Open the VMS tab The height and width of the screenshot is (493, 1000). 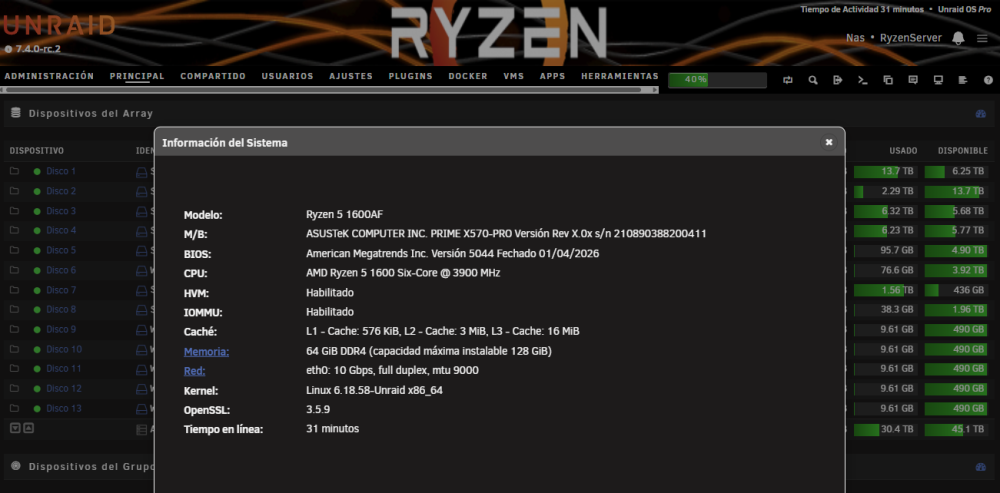pyautogui.click(x=513, y=76)
